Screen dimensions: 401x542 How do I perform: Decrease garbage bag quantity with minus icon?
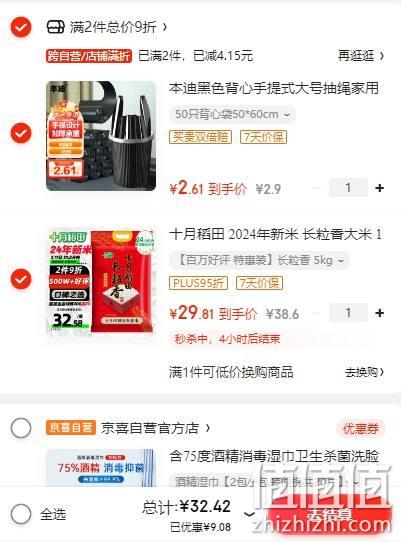(x=316, y=188)
